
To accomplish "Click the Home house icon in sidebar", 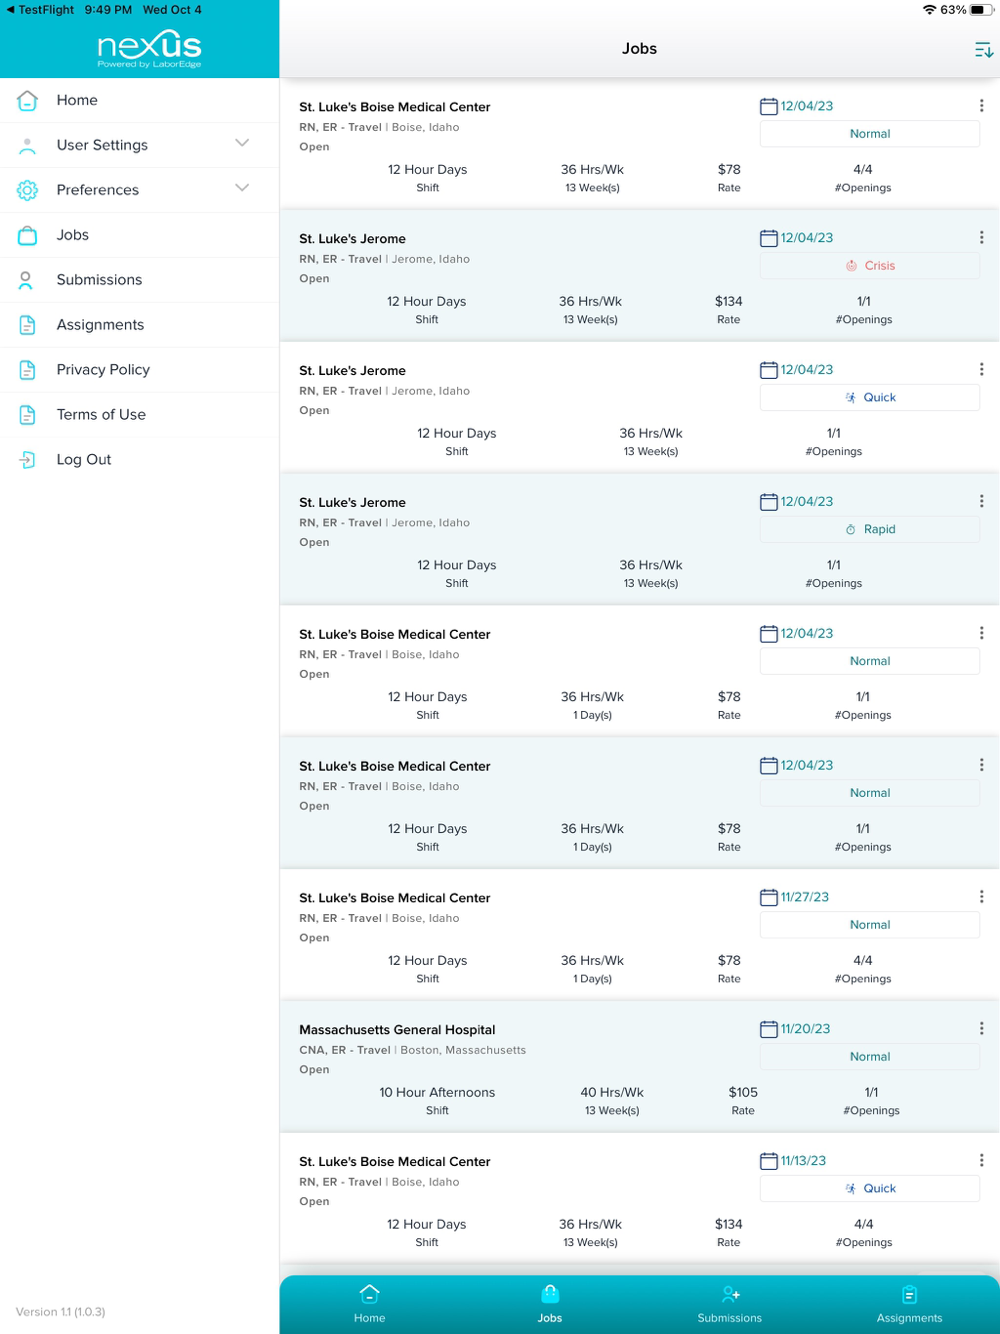I will click(28, 100).
